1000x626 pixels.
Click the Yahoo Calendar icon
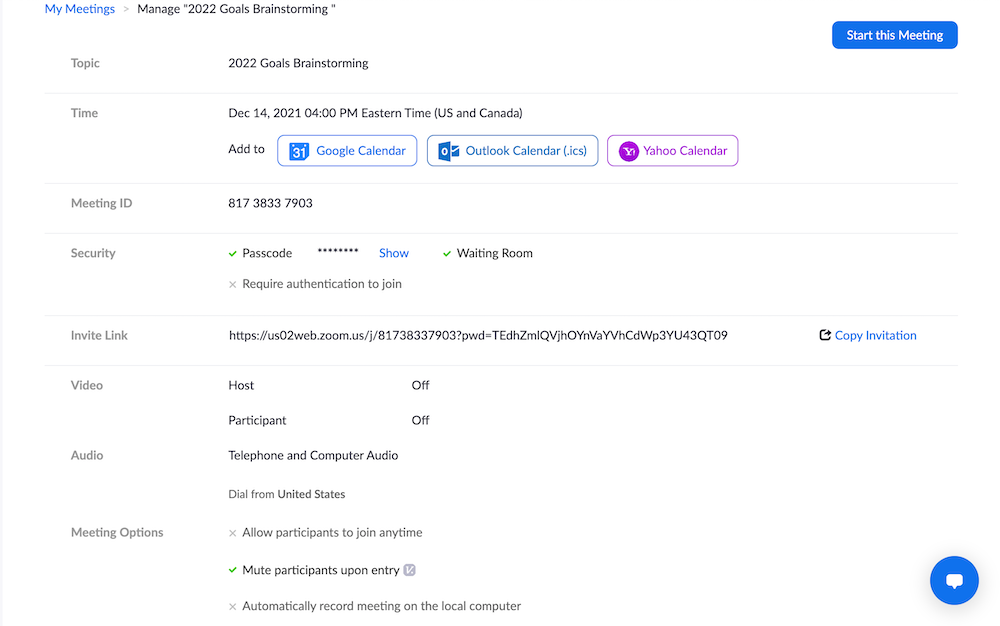point(628,151)
